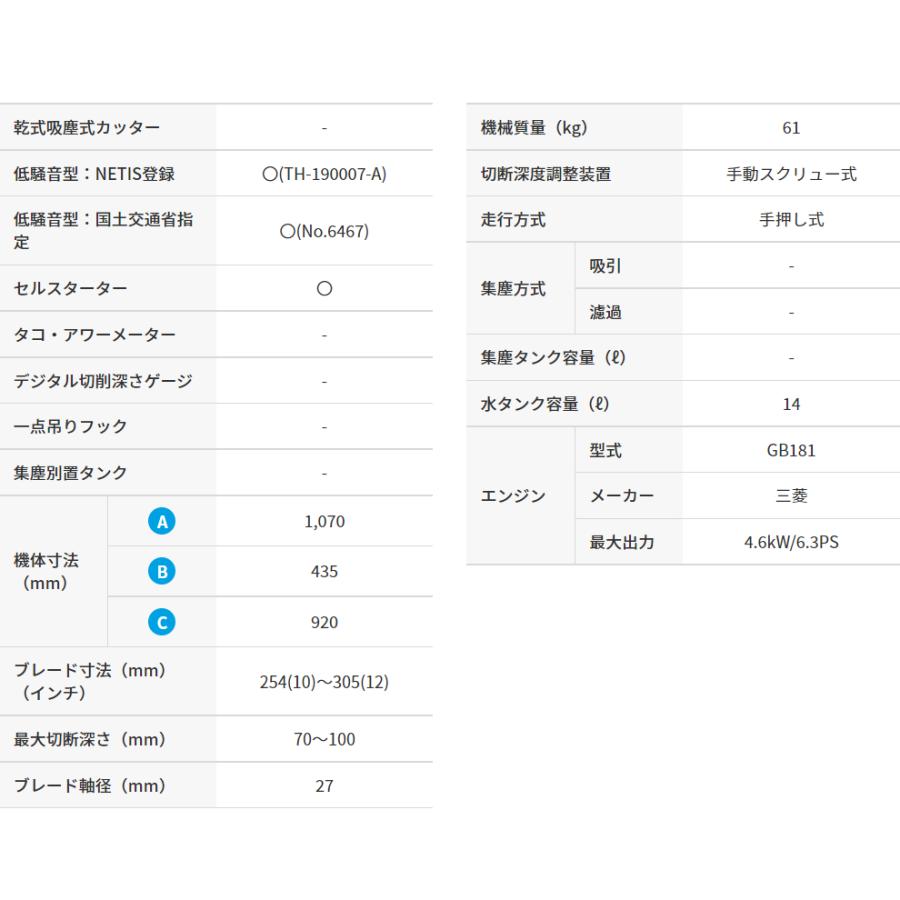Image resolution: width=900 pixels, height=900 pixels.
Task: Click the ○(TH-190007-A) value
Action: (324, 174)
